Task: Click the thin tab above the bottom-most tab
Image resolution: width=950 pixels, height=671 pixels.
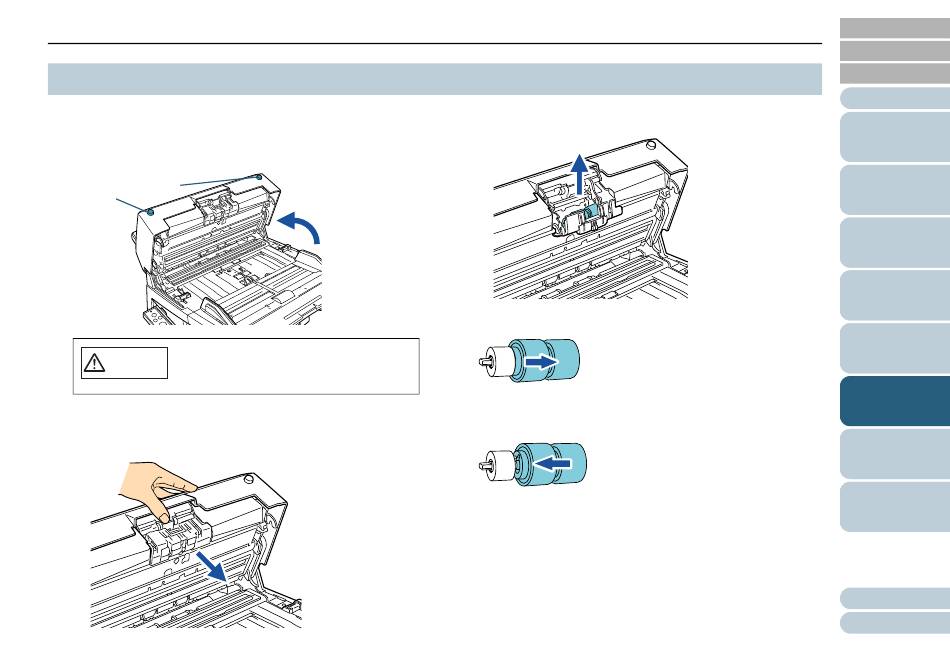Action: (895, 598)
